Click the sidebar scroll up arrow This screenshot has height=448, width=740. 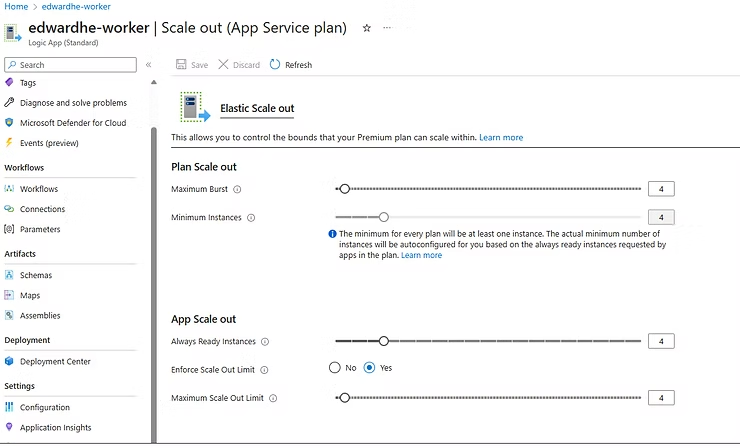tap(153, 82)
